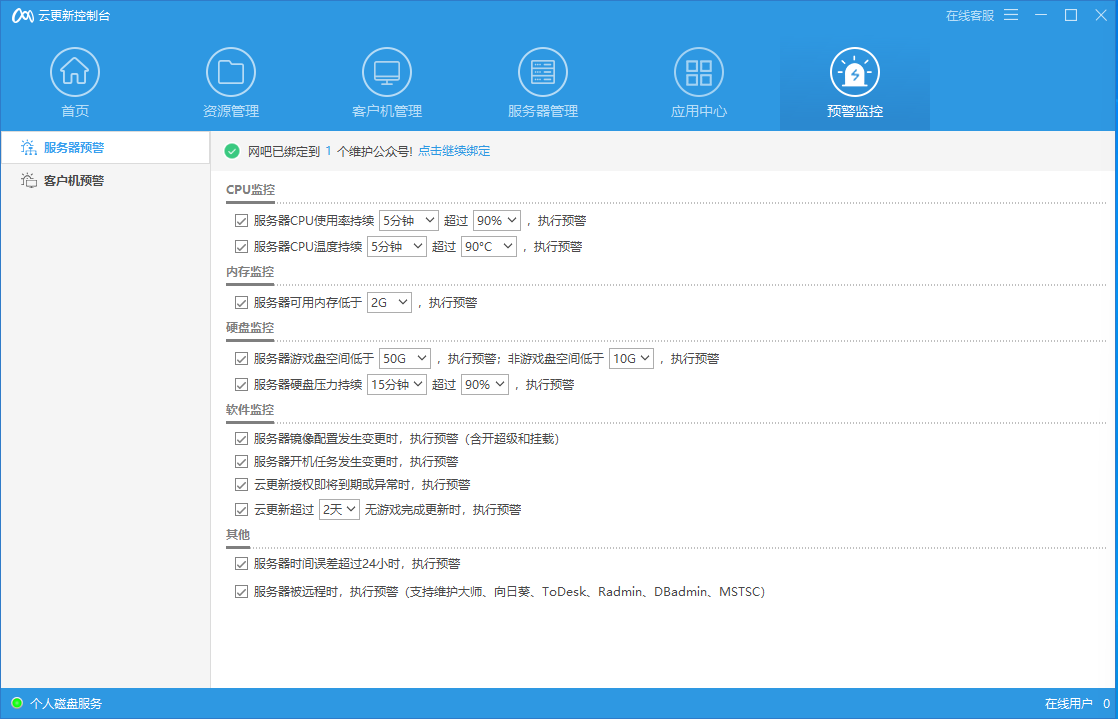The height and width of the screenshot is (719, 1118).
Task: Open the 客户机管理 monitor icon
Action: [387, 70]
